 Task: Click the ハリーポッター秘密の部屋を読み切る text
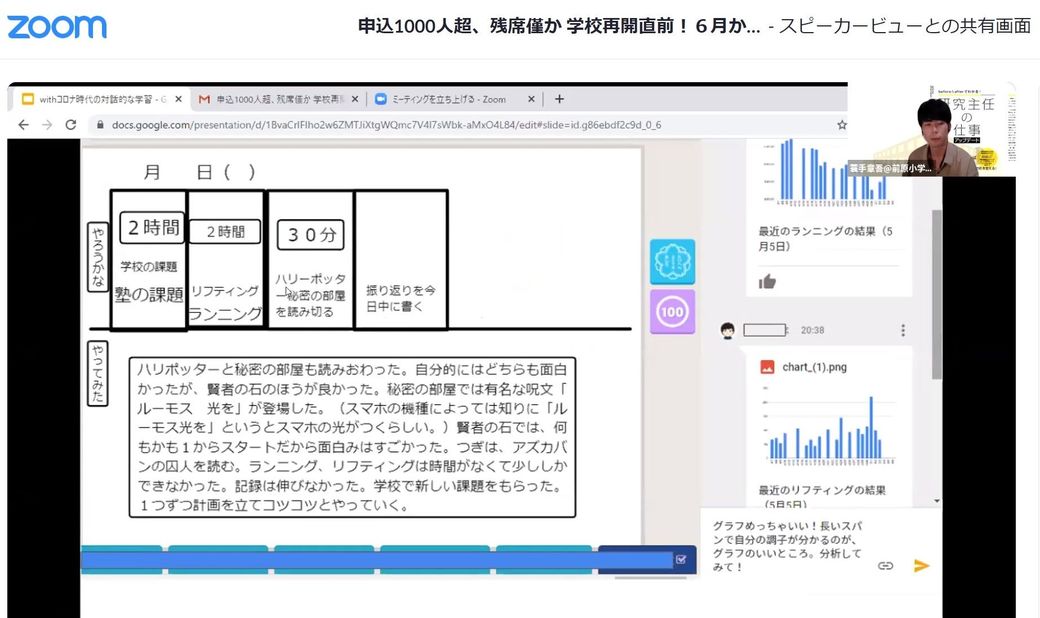tap(310, 295)
